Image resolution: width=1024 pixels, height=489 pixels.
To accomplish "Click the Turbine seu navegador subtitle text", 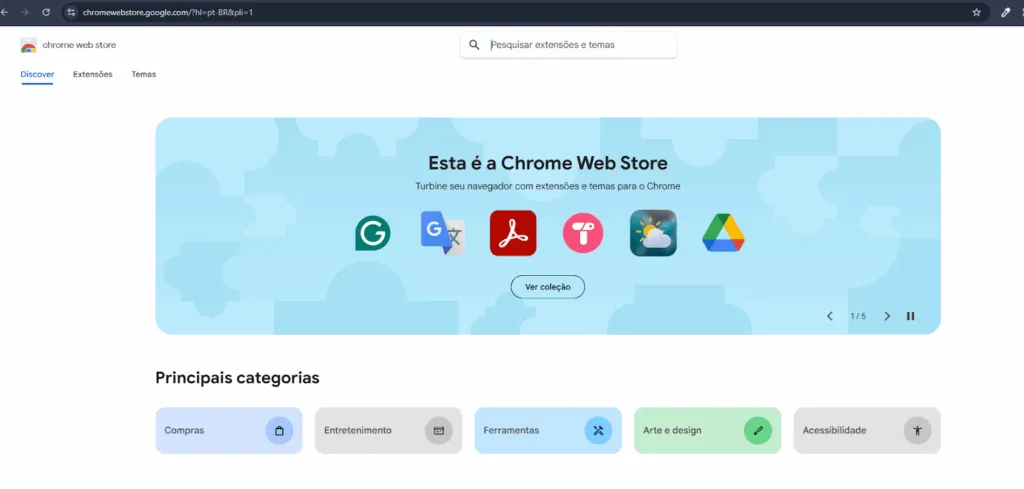I will coord(547,187).
